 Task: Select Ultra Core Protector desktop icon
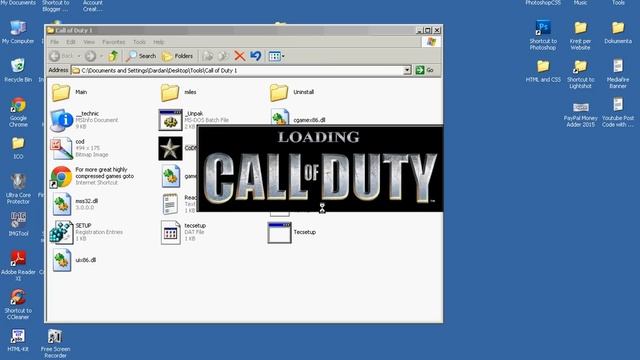point(18,189)
